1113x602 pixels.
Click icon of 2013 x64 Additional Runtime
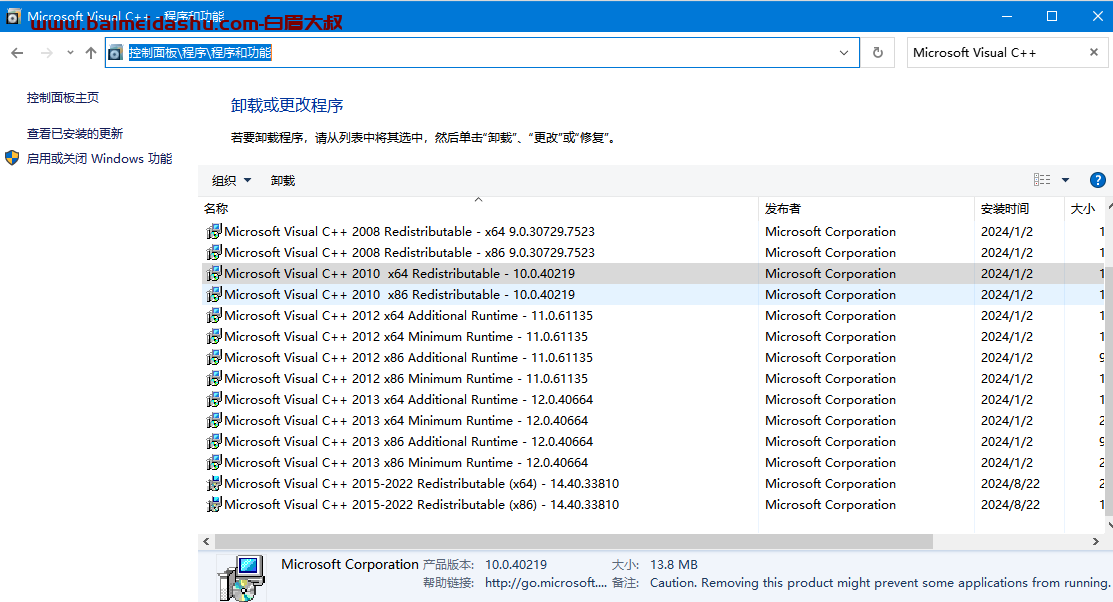(214, 400)
